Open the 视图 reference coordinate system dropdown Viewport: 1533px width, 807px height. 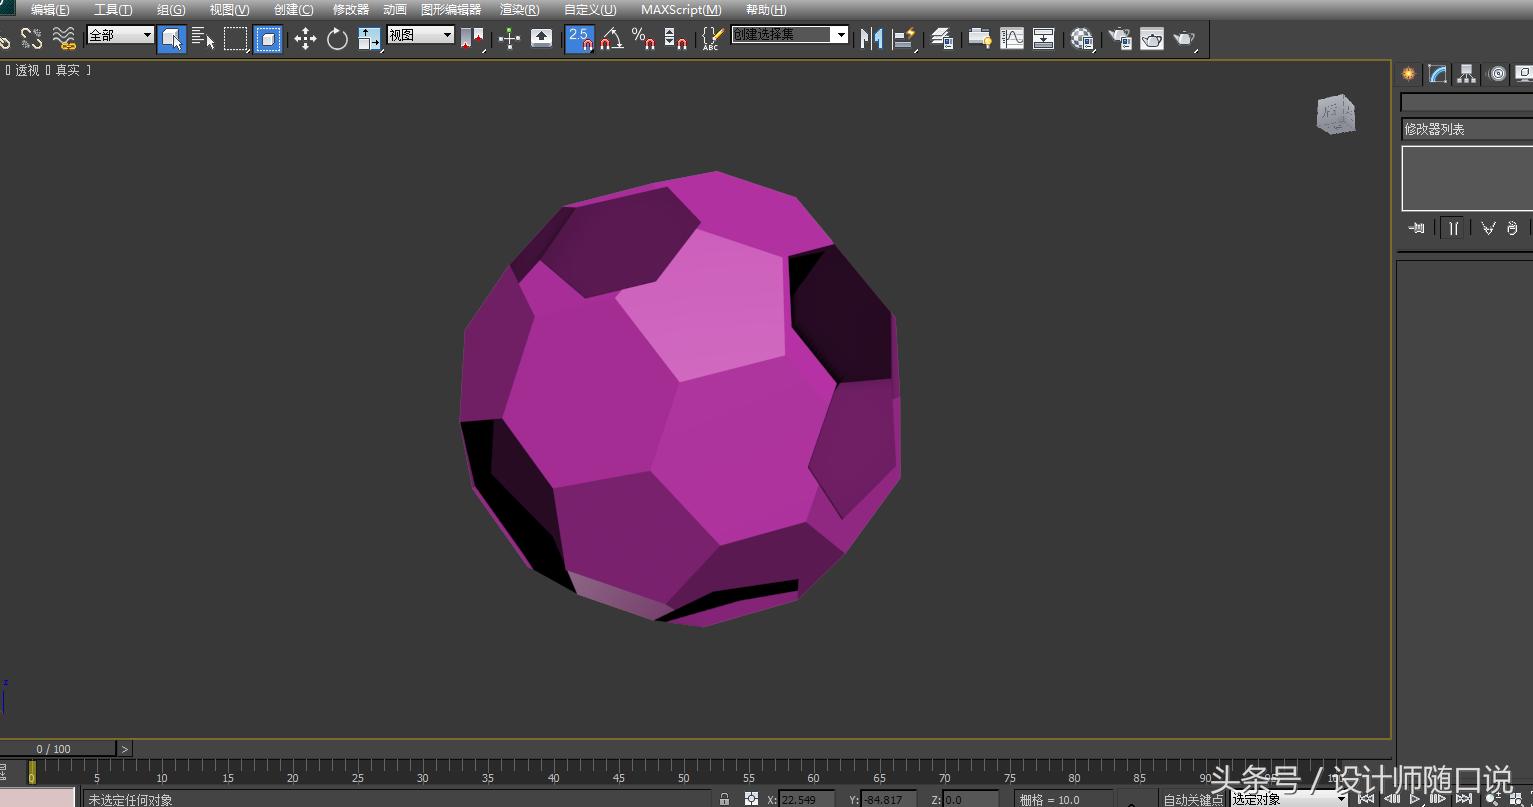pos(420,33)
